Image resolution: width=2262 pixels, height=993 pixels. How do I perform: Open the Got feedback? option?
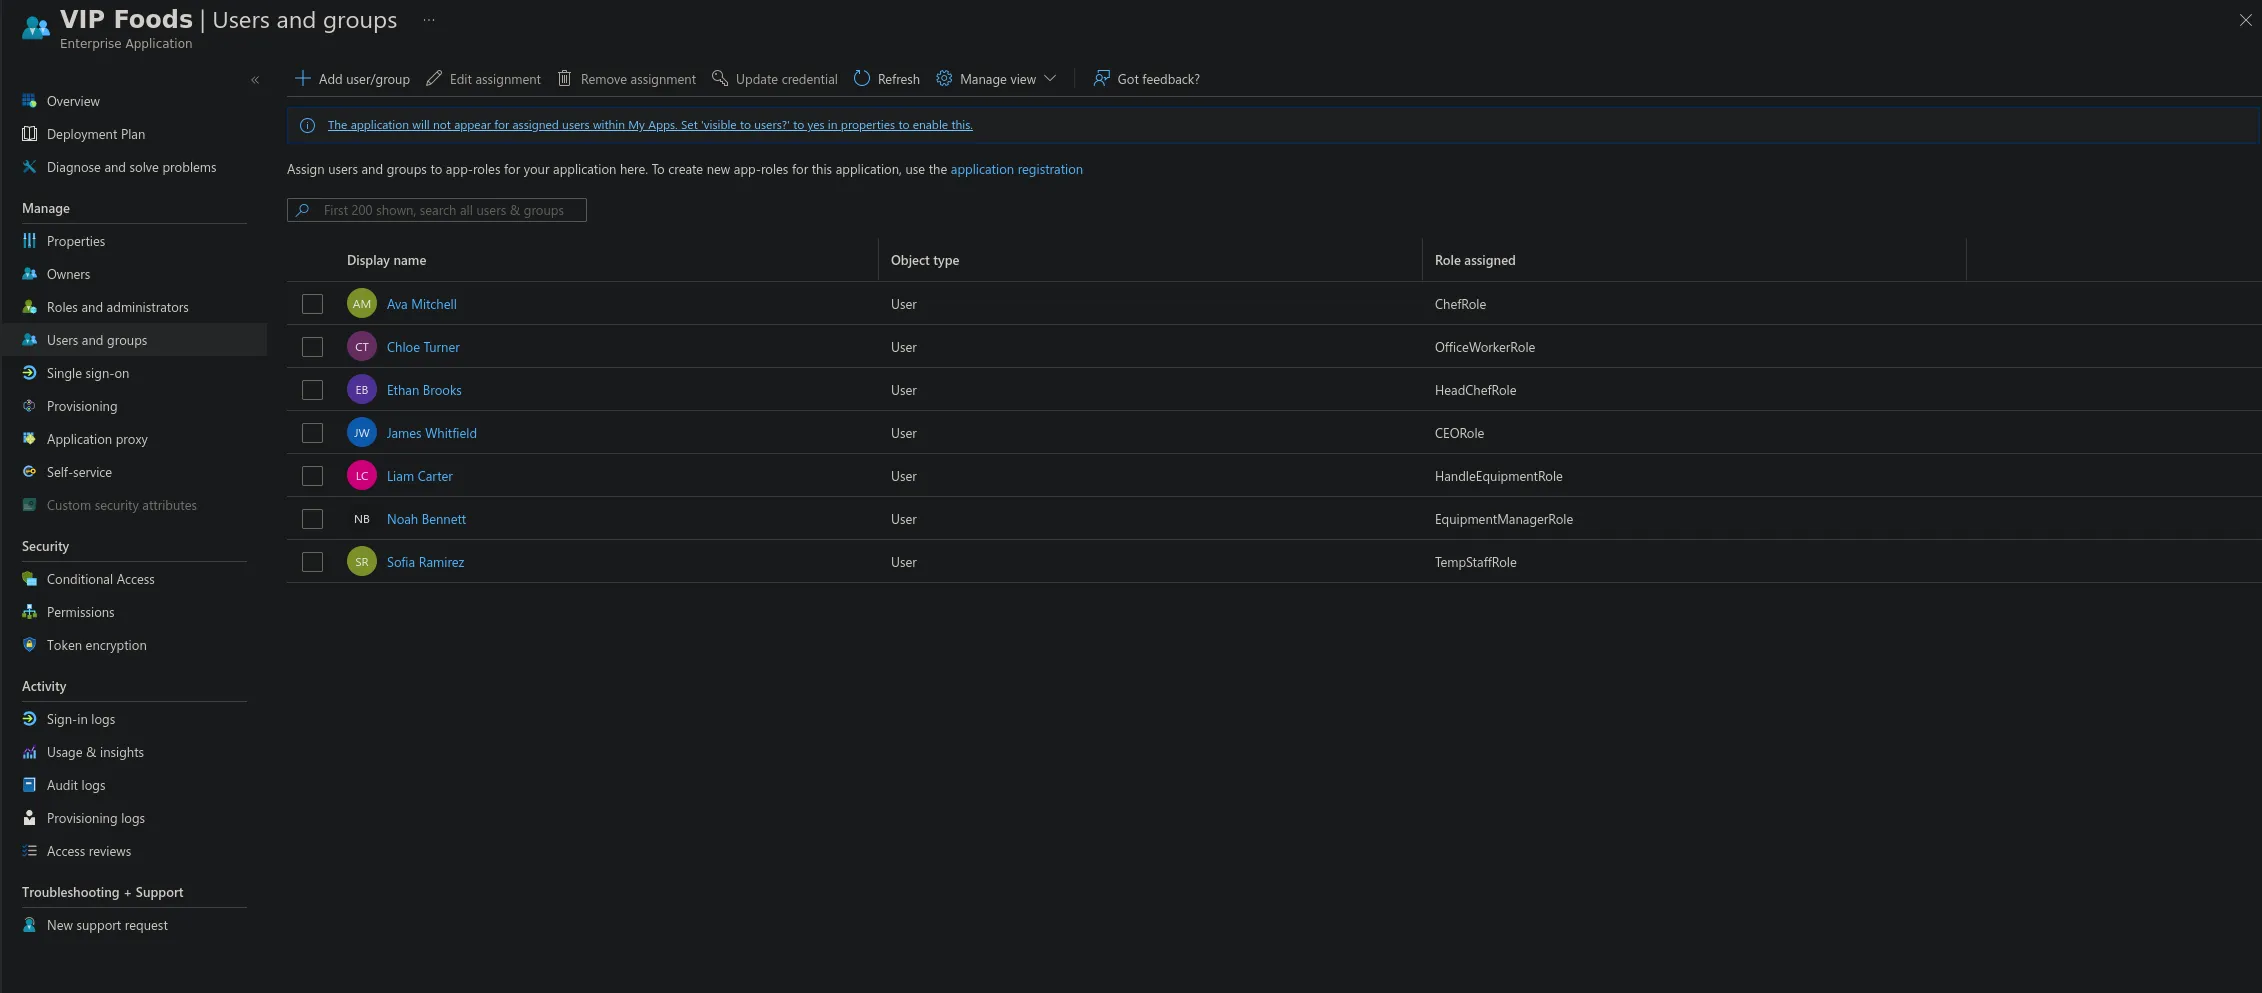(1146, 79)
